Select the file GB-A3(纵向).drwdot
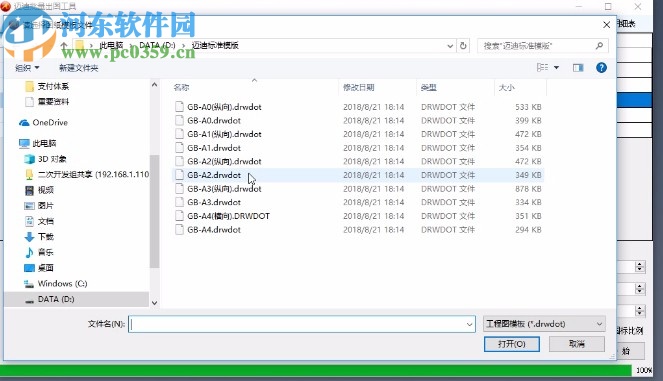This screenshot has height=381, width=663. pyautogui.click(x=358, y=189)
